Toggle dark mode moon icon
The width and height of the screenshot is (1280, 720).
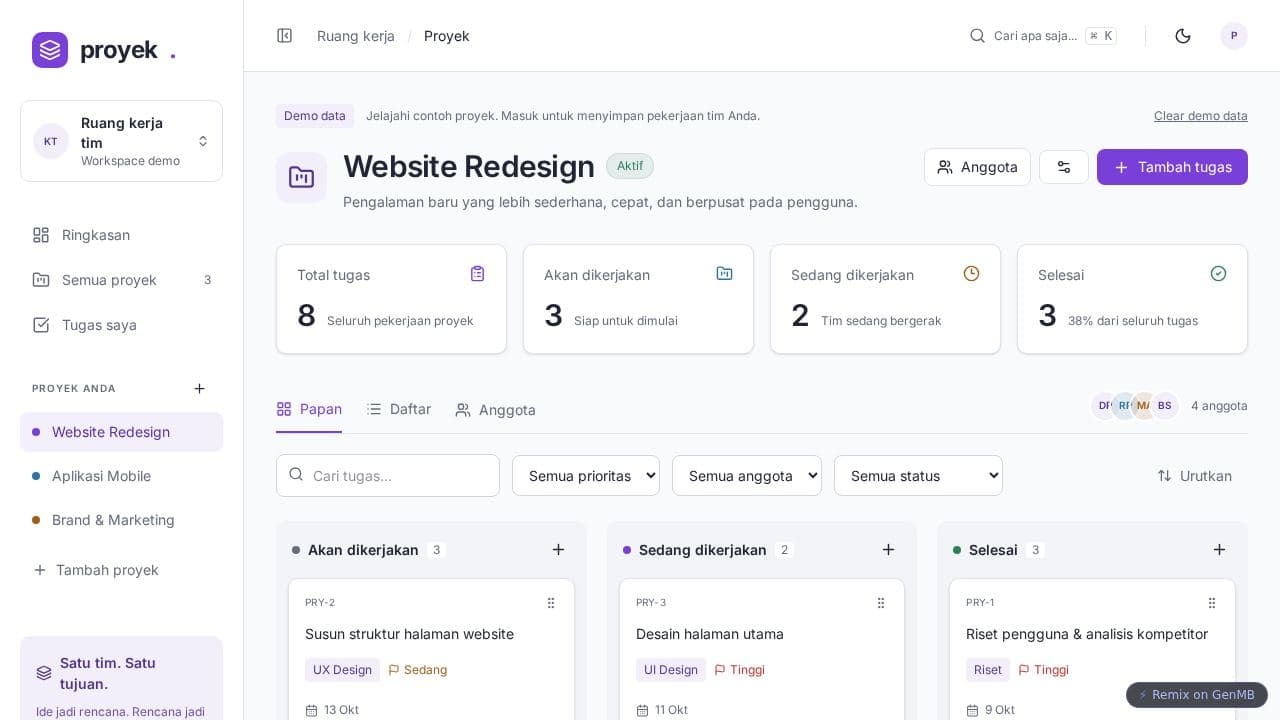pos(1183,36)
